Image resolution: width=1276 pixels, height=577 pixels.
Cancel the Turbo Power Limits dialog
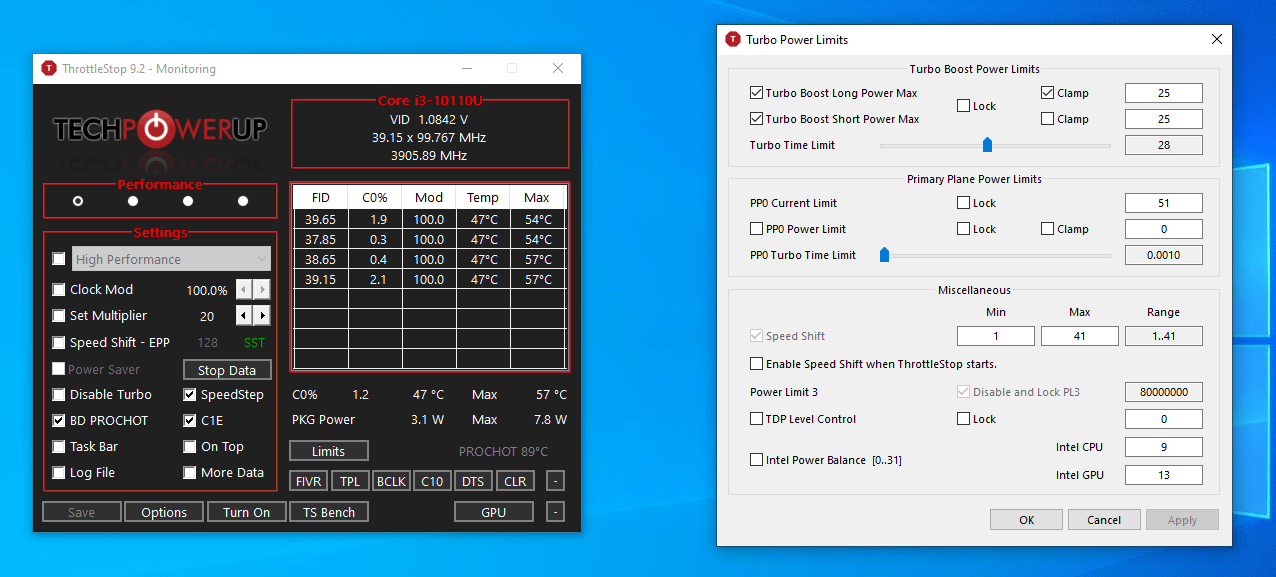[1104, 520]
